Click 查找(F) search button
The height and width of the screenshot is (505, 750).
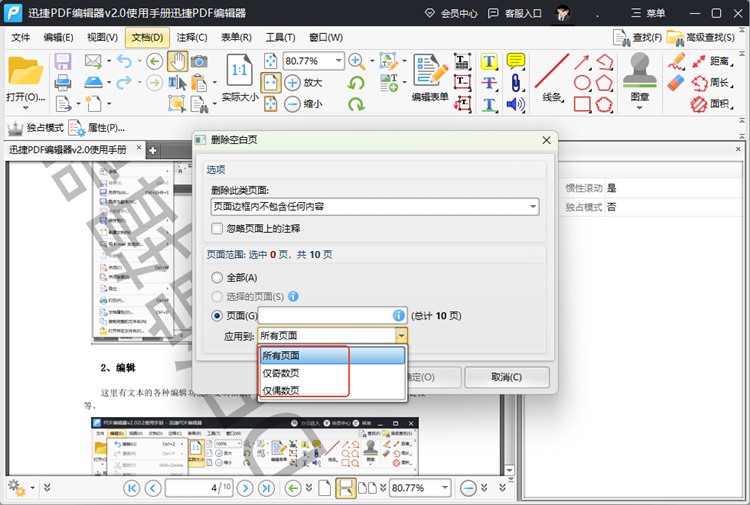(638, 37)
